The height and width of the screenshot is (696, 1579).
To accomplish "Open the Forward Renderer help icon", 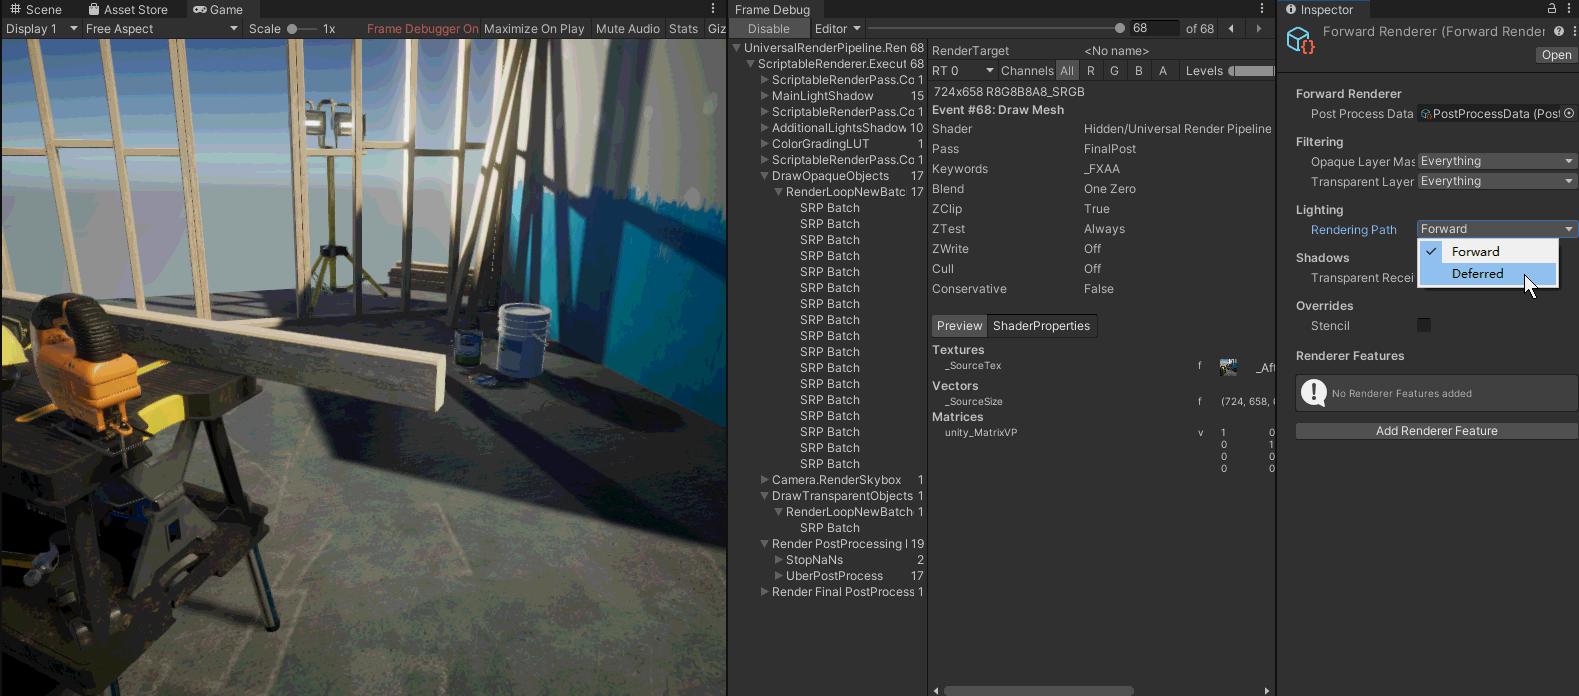I will click(x=1558, y=31).
